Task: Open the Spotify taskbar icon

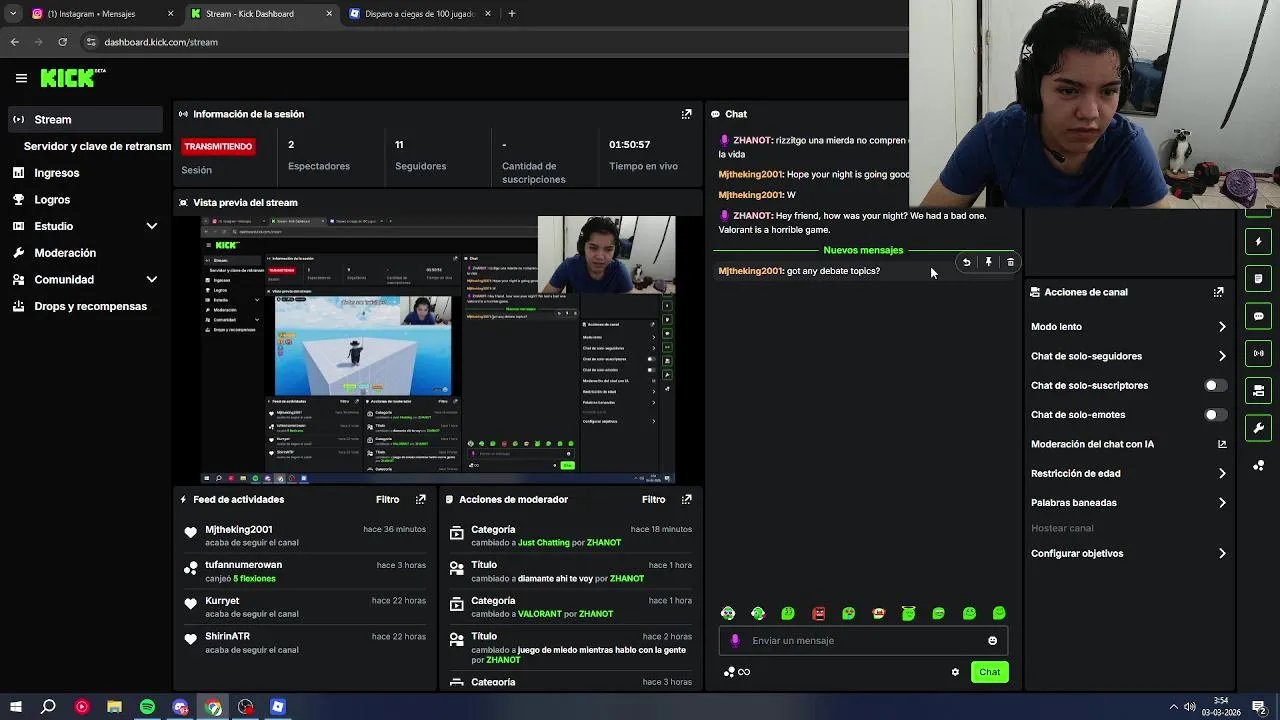Action: [147, 707]
